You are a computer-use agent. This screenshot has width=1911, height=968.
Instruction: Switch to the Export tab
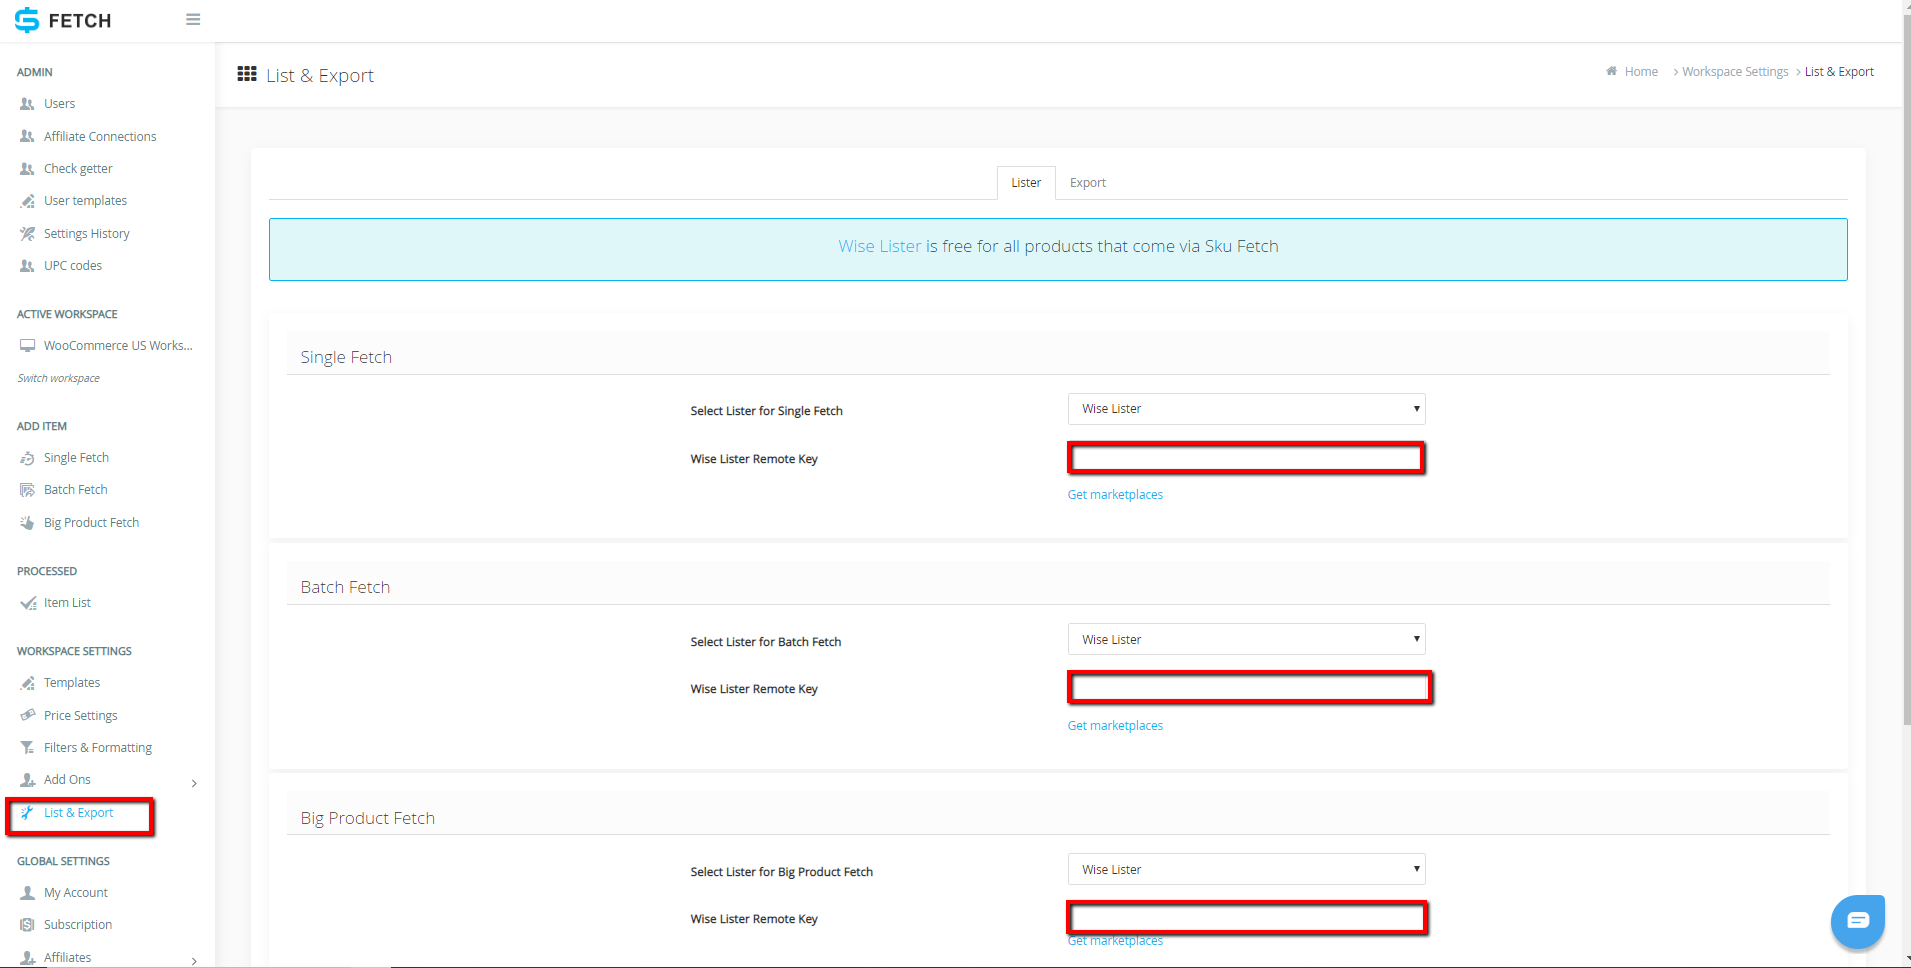(x=1088, y=183)
